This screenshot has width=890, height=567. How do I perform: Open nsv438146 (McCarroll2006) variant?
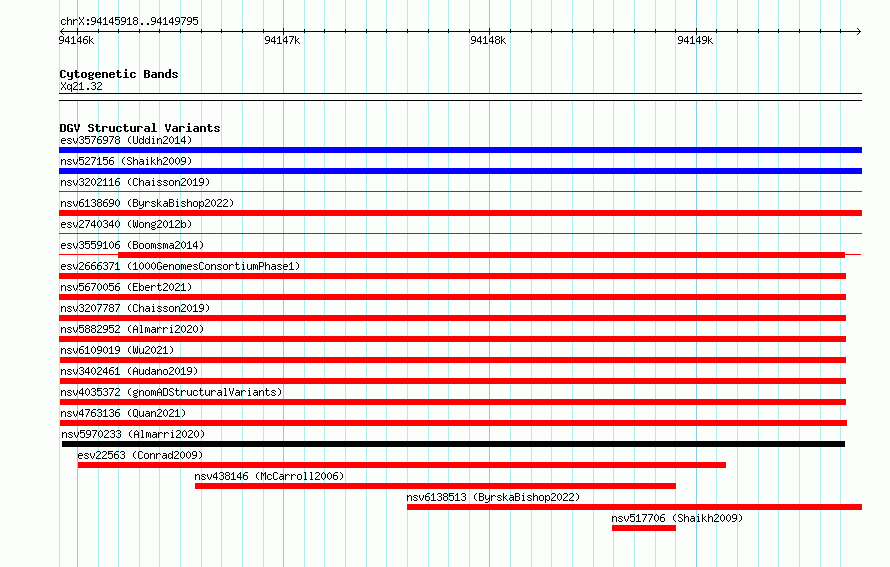(x=269, y=476)
